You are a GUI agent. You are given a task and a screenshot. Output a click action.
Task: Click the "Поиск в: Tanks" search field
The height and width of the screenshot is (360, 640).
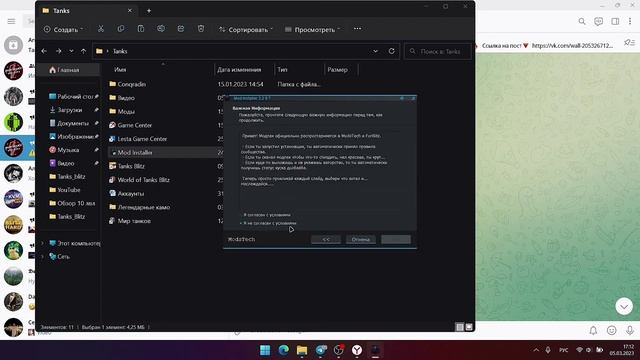click(x=438, y=51)
